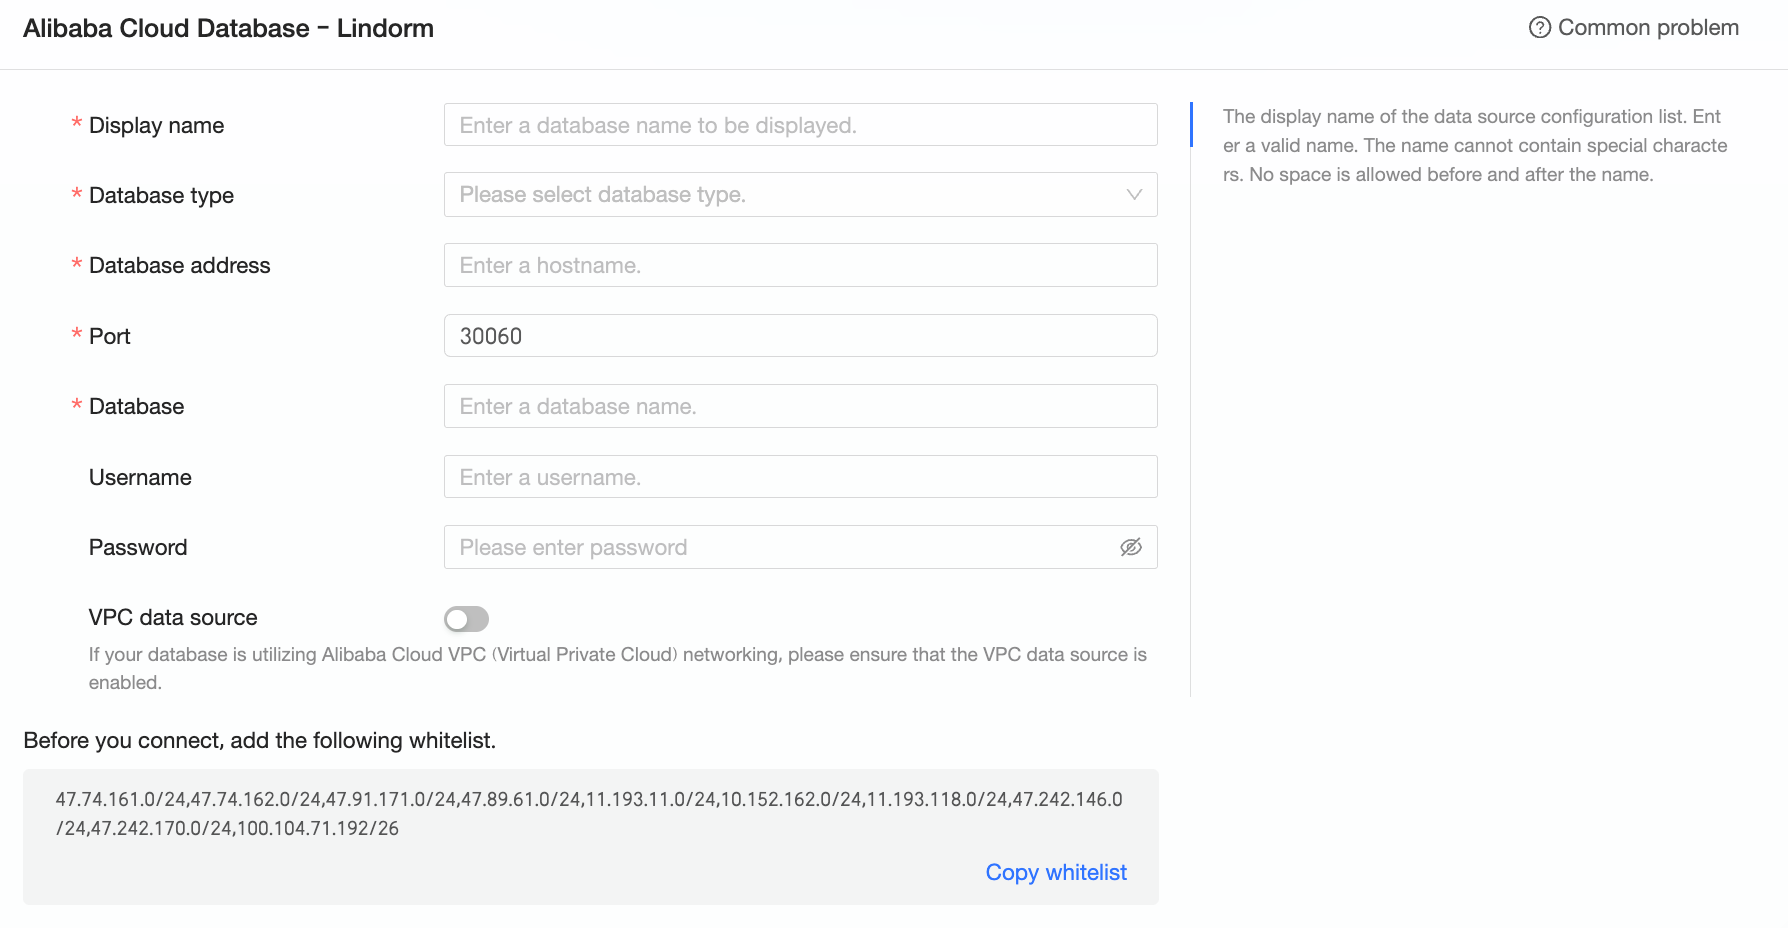Click the Alibaba Cloud Database - Lindorm heading
1788x928 pixels.
point(228,28)
